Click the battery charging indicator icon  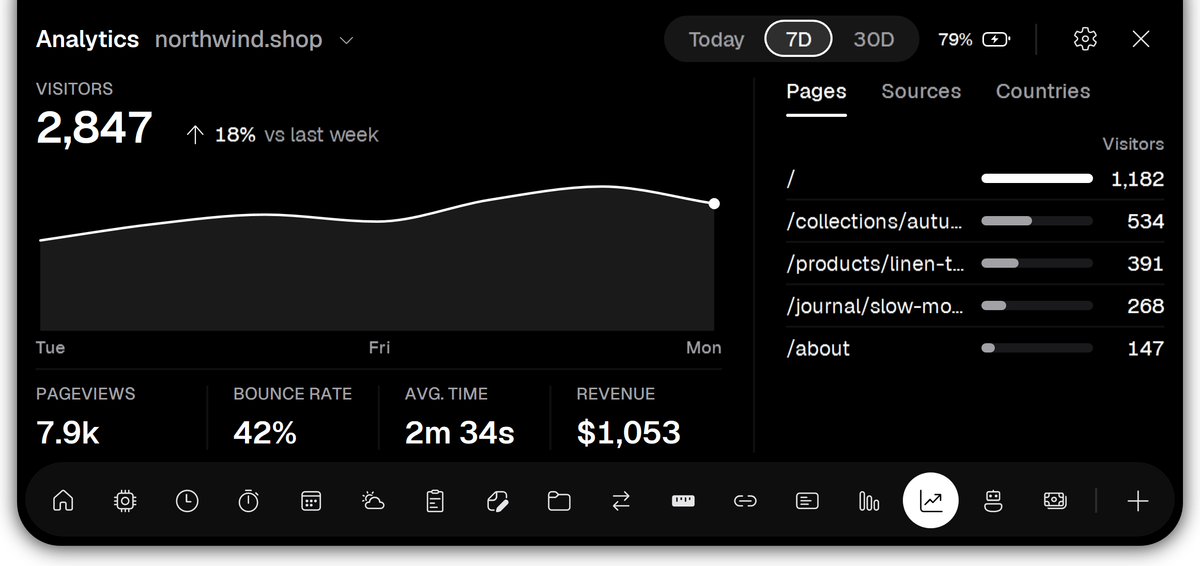point(997,40)
